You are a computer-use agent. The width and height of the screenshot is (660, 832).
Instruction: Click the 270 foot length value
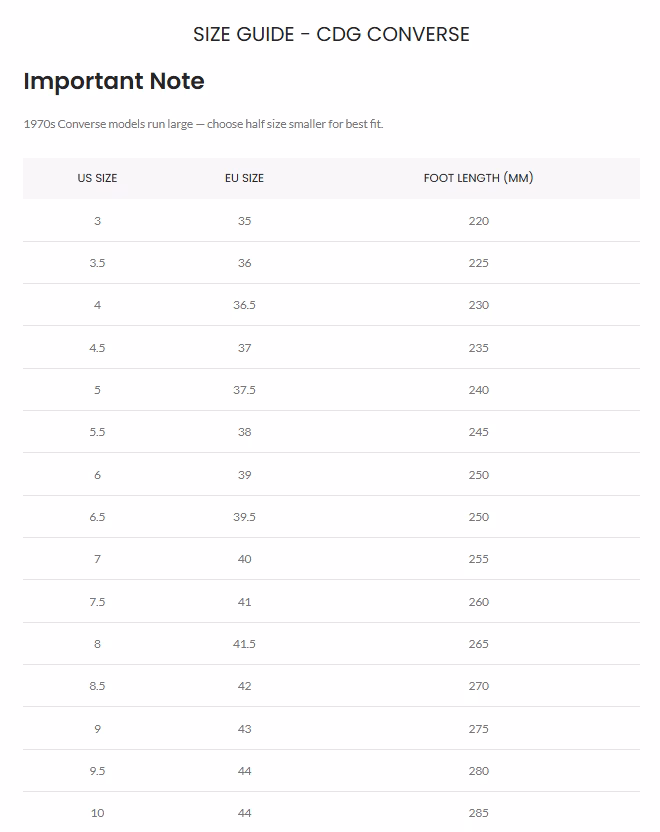[478, 686]
